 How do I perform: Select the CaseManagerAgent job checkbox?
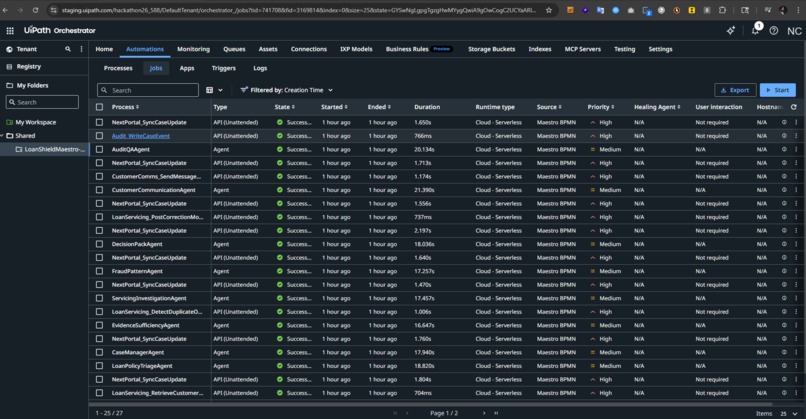[99, 352]
